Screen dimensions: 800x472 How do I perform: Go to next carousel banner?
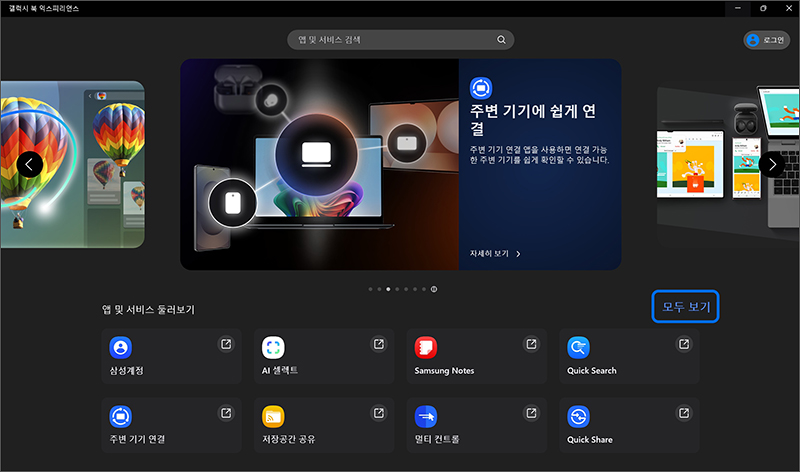(x=772, y=164)
